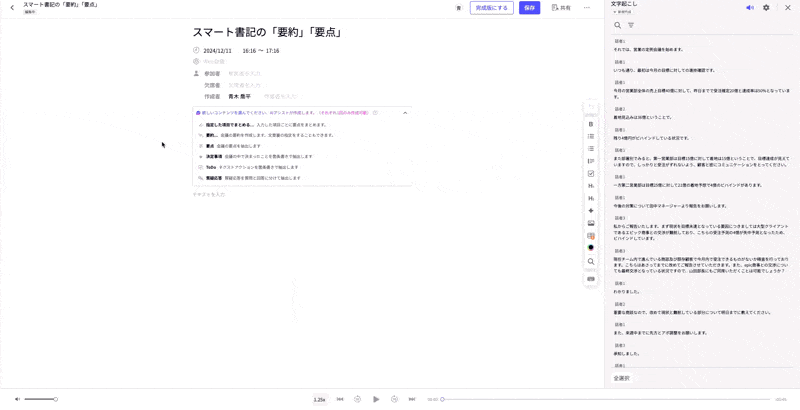Open the three-dots more options menu
This screenshot has width=800, height=410.
[587, 8]
